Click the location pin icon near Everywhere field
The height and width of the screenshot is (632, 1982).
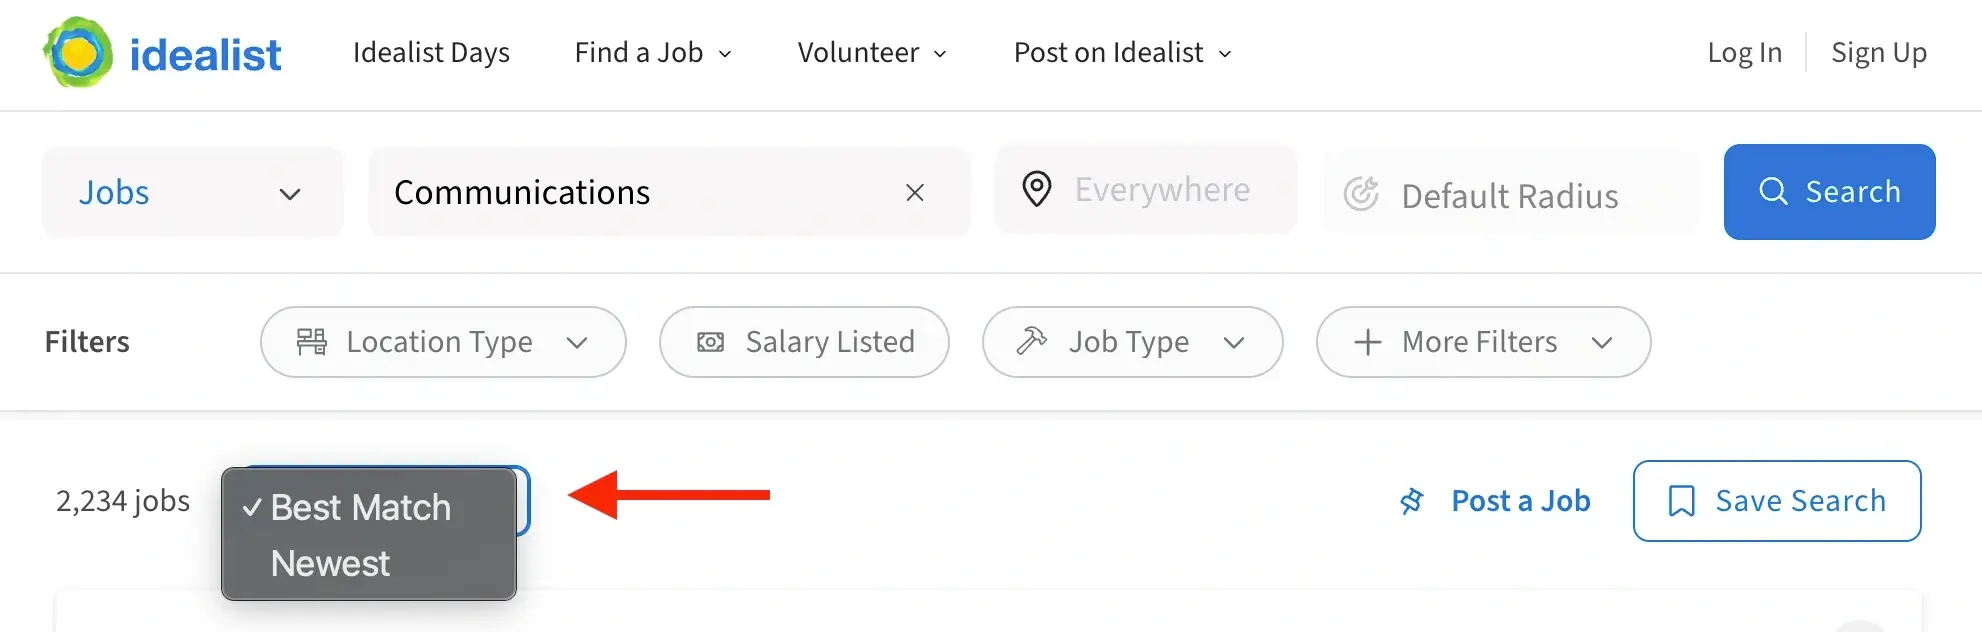pos(1037,188)
